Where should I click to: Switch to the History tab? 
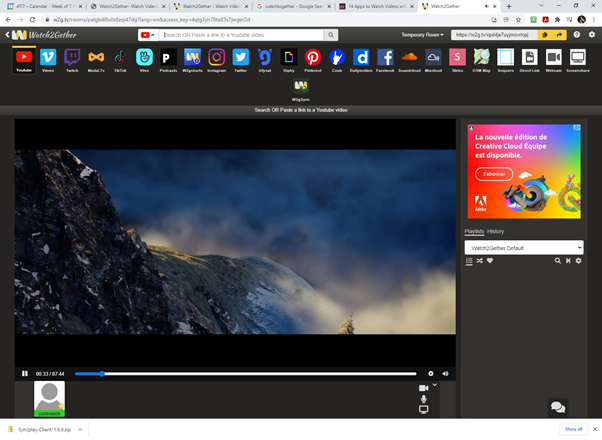pos(495,231)
